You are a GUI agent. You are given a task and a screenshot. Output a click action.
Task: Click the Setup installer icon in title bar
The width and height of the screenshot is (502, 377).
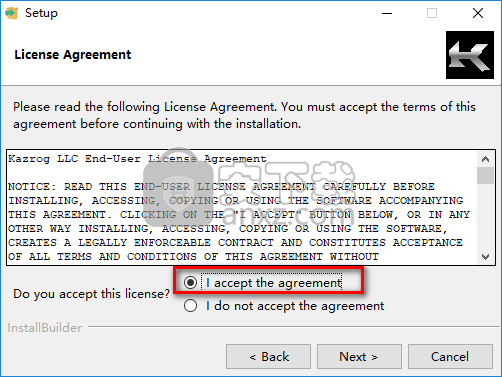click(12, 13)
